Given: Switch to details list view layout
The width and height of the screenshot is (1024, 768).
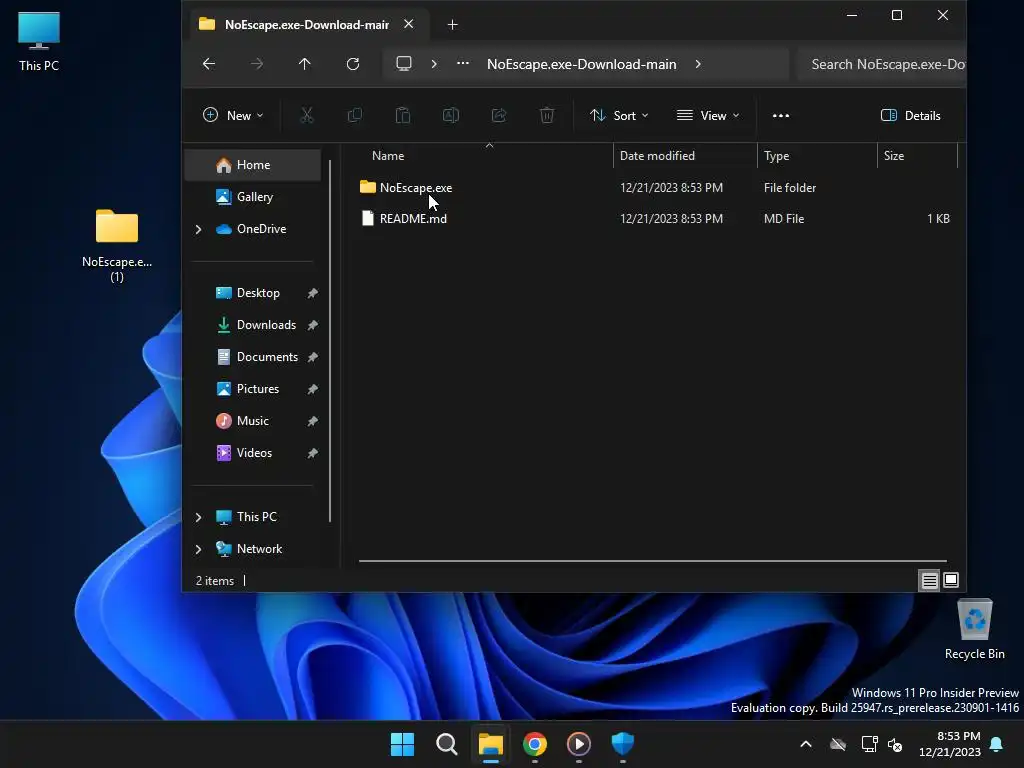Looking at the screenshot, I should (929, 580).
